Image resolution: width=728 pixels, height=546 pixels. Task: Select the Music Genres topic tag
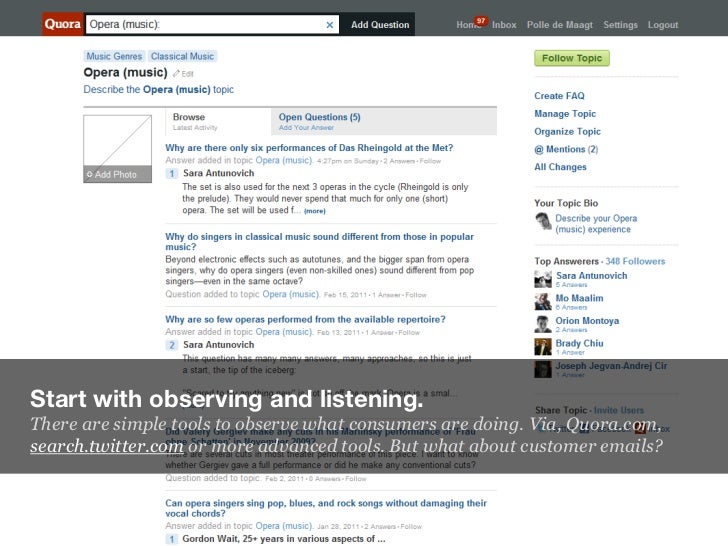click(x=114, y=56)
